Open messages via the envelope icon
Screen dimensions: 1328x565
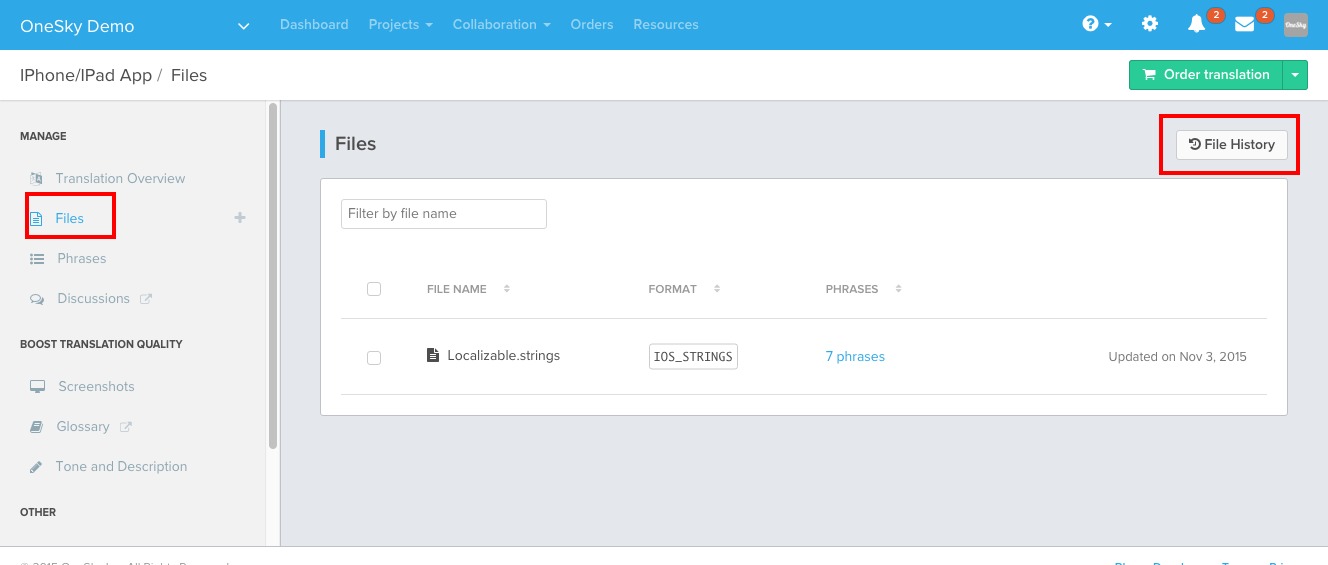click(1245, 24)
